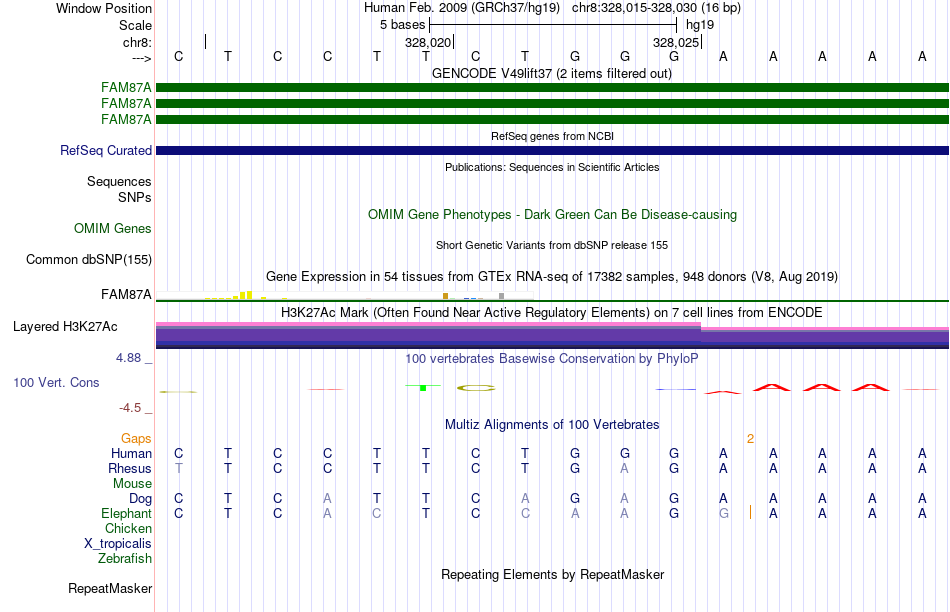The height and width of the screenshot is (612, 950).
Task: Click the green PhyloP conservation peak
Action: point(423,387)
